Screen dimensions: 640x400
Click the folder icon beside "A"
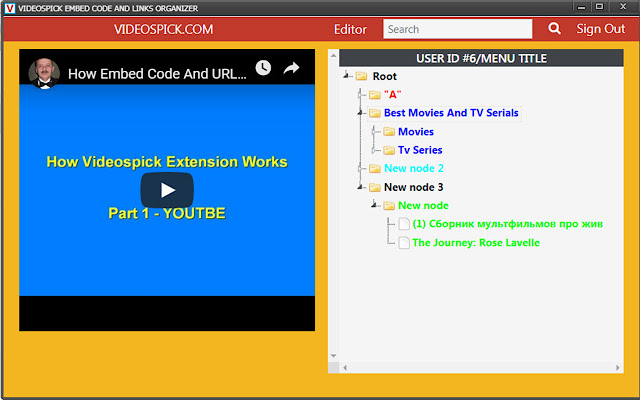tap(375, 95)
